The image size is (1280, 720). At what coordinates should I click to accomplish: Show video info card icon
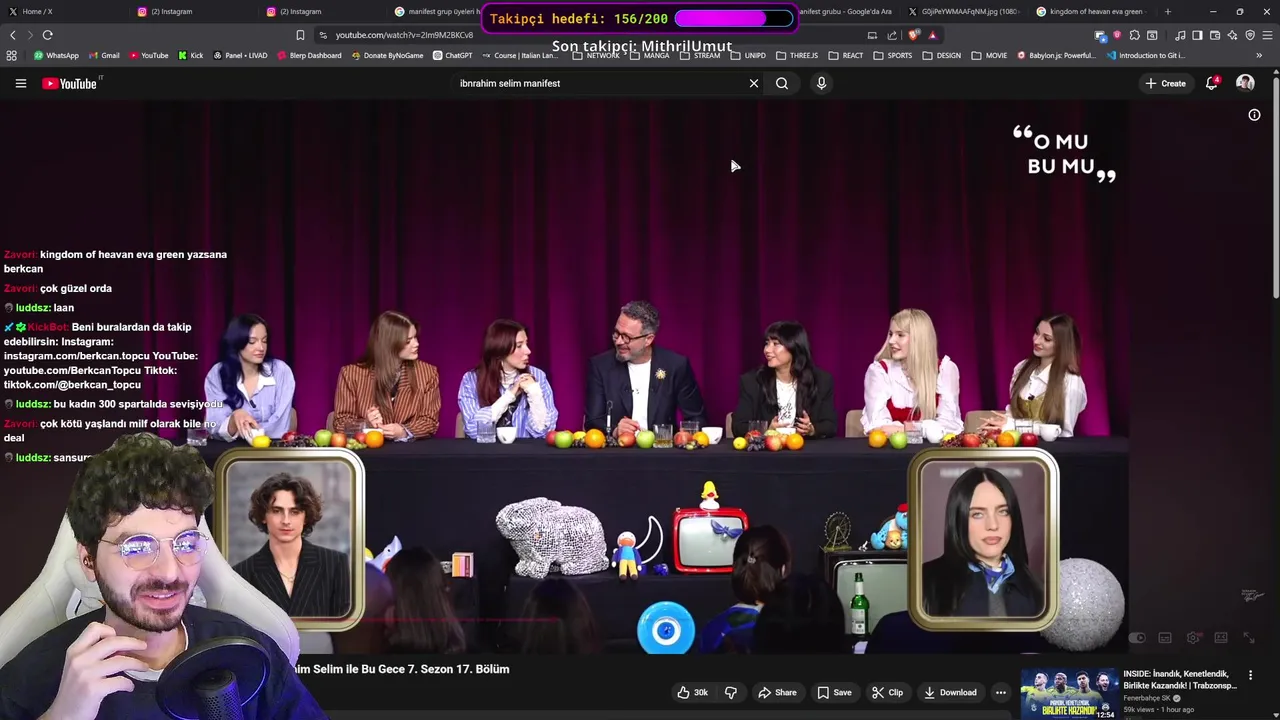point(1254,115)
